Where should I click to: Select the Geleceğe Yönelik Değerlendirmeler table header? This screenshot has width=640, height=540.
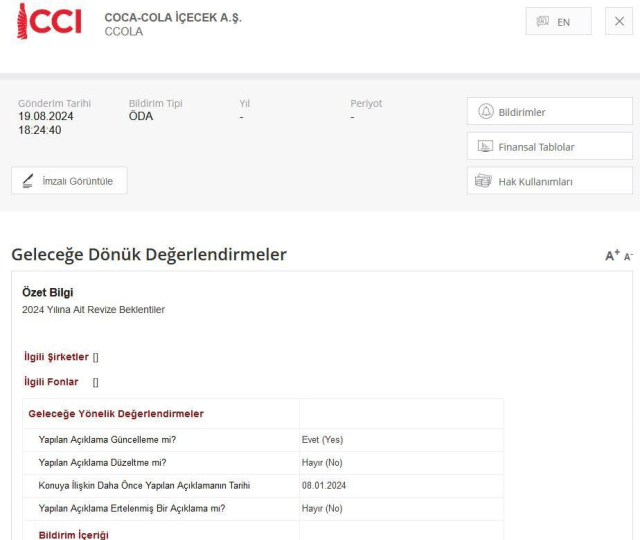click(x=116, y=414)
